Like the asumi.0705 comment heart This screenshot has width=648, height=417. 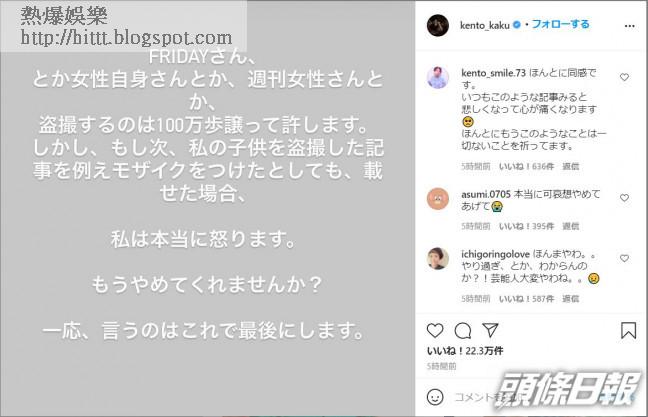point(624,198)
